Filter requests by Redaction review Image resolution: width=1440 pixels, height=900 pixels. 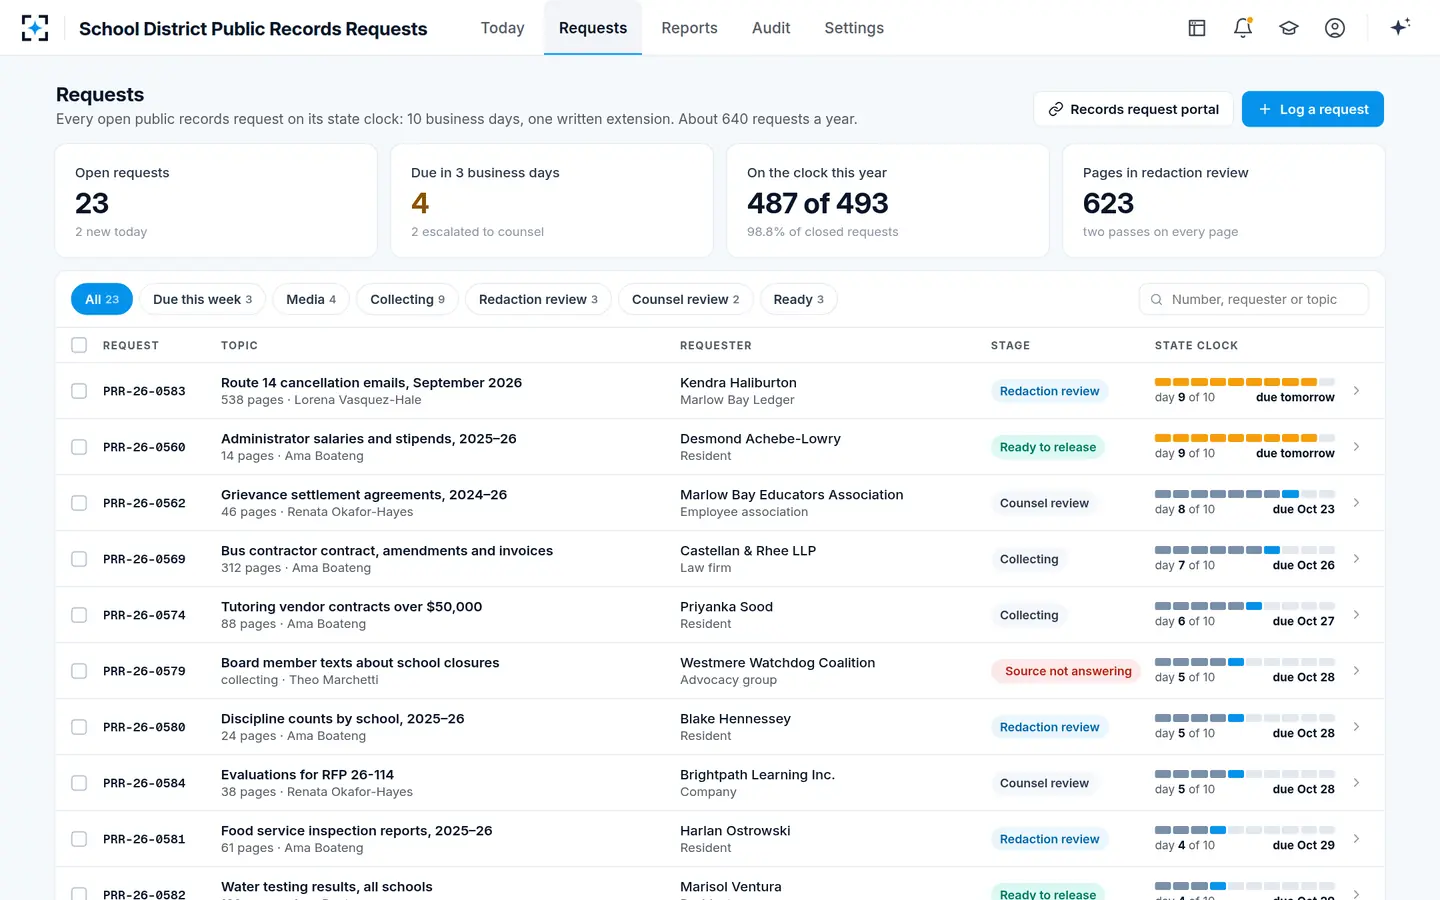click(x=538, y=299)
